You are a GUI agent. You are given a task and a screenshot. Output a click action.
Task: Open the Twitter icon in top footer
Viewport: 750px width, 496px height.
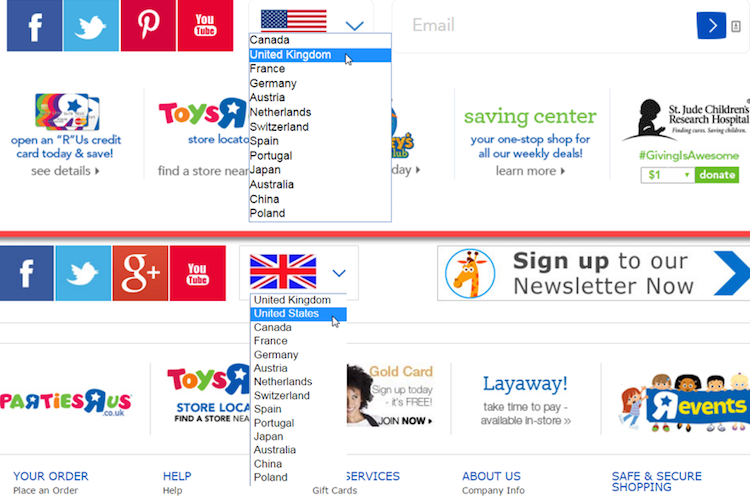(x=91, y=25)
